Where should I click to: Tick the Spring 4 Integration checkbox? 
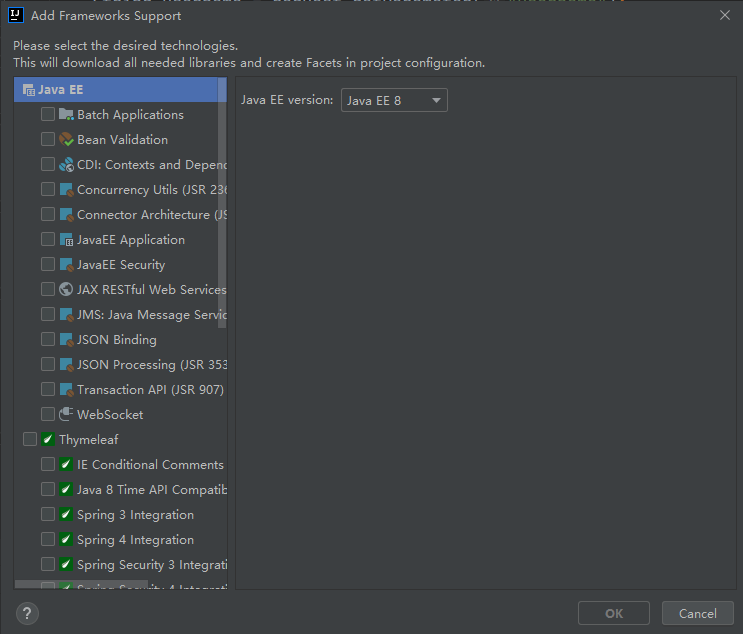point(48,539)
